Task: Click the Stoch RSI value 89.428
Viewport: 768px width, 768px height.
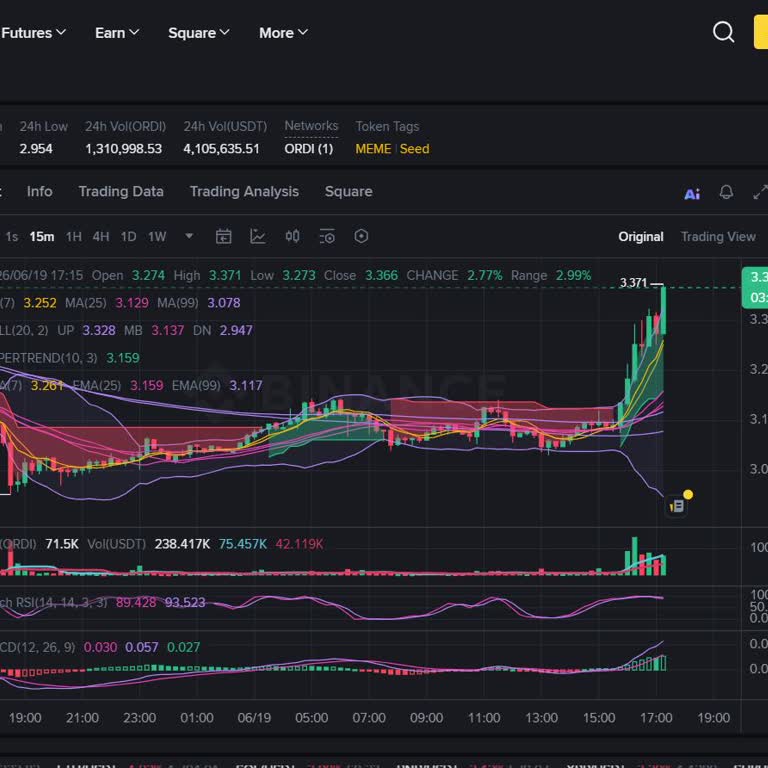Action: point(136,602)
